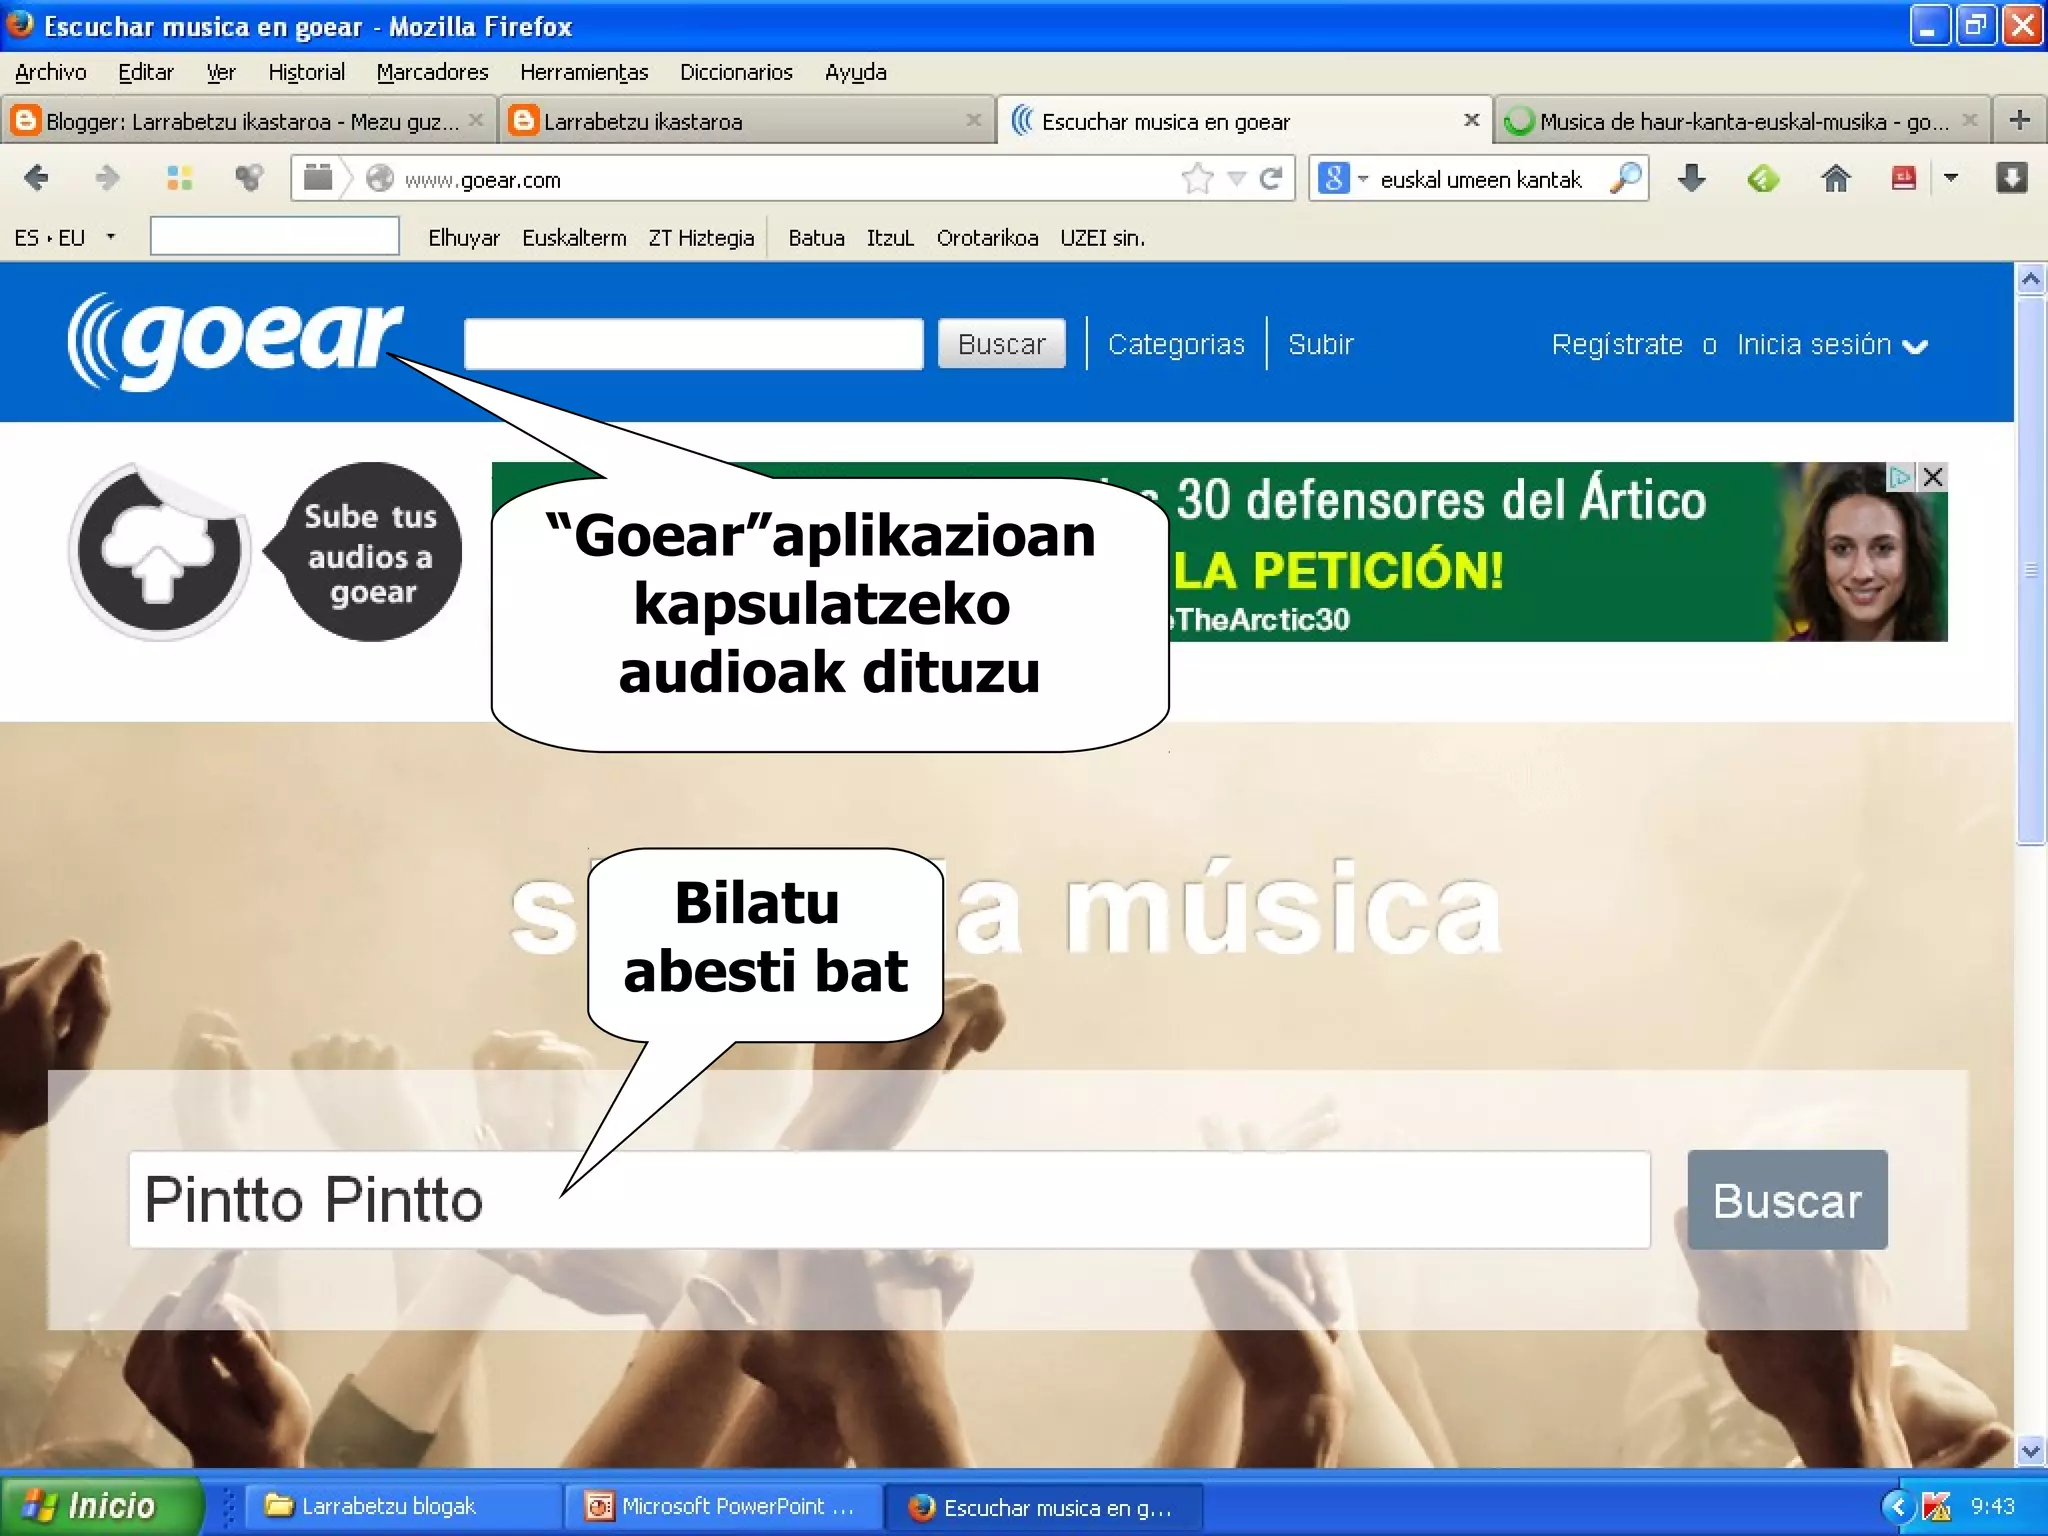Open the Marcadores menu
The width and height of the screenshot is (2048, 1536).
pyautogui.click(x=432, y=72)
